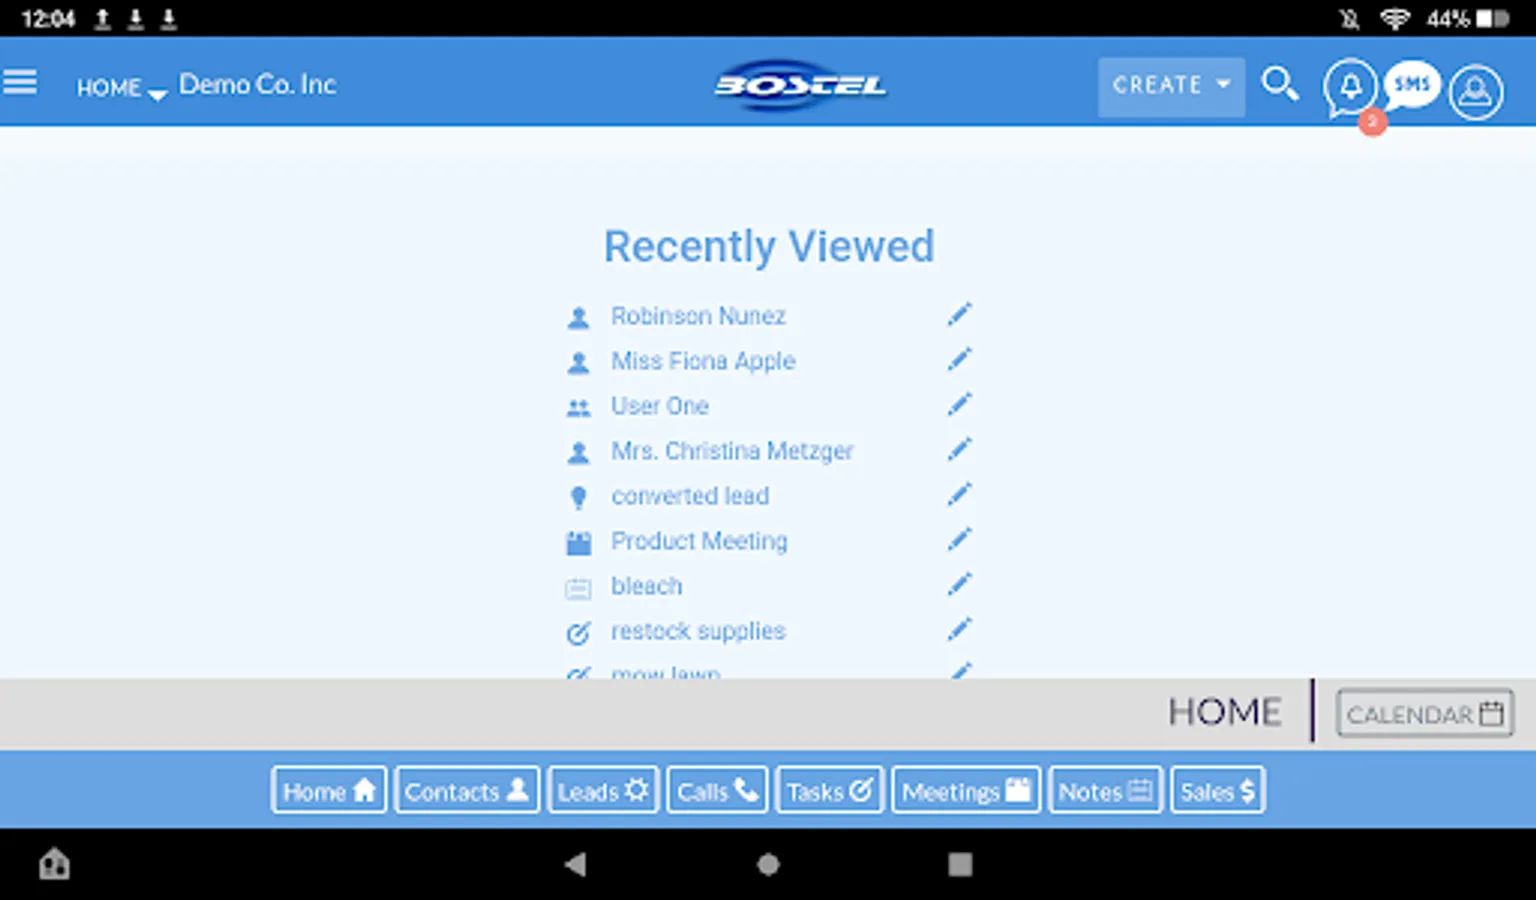Open the SMS messages icon

click(x=1411, y=85)
